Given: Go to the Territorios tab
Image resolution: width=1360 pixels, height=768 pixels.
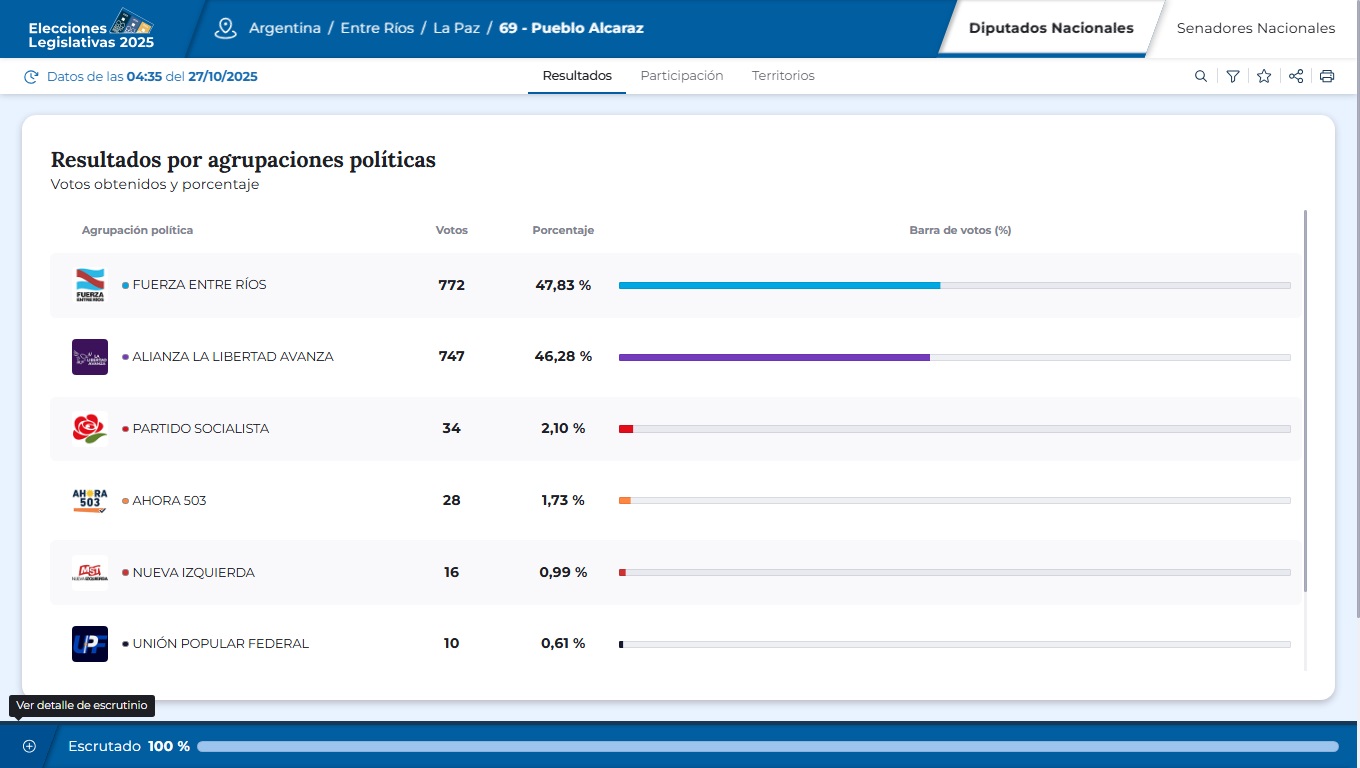Looking at the screenshot, I should (x=783, y=76).
